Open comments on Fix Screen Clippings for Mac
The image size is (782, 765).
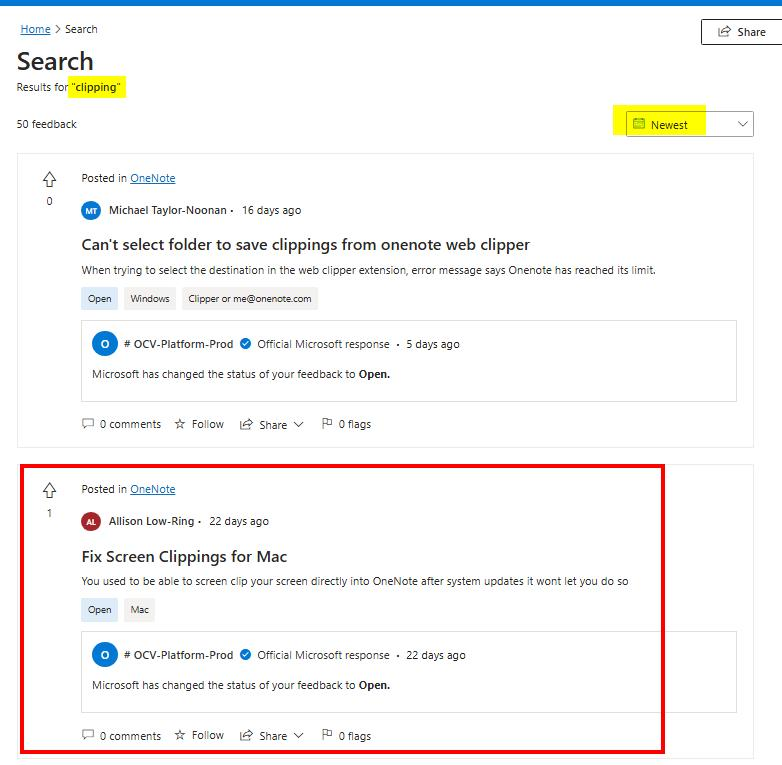point(121,736)
